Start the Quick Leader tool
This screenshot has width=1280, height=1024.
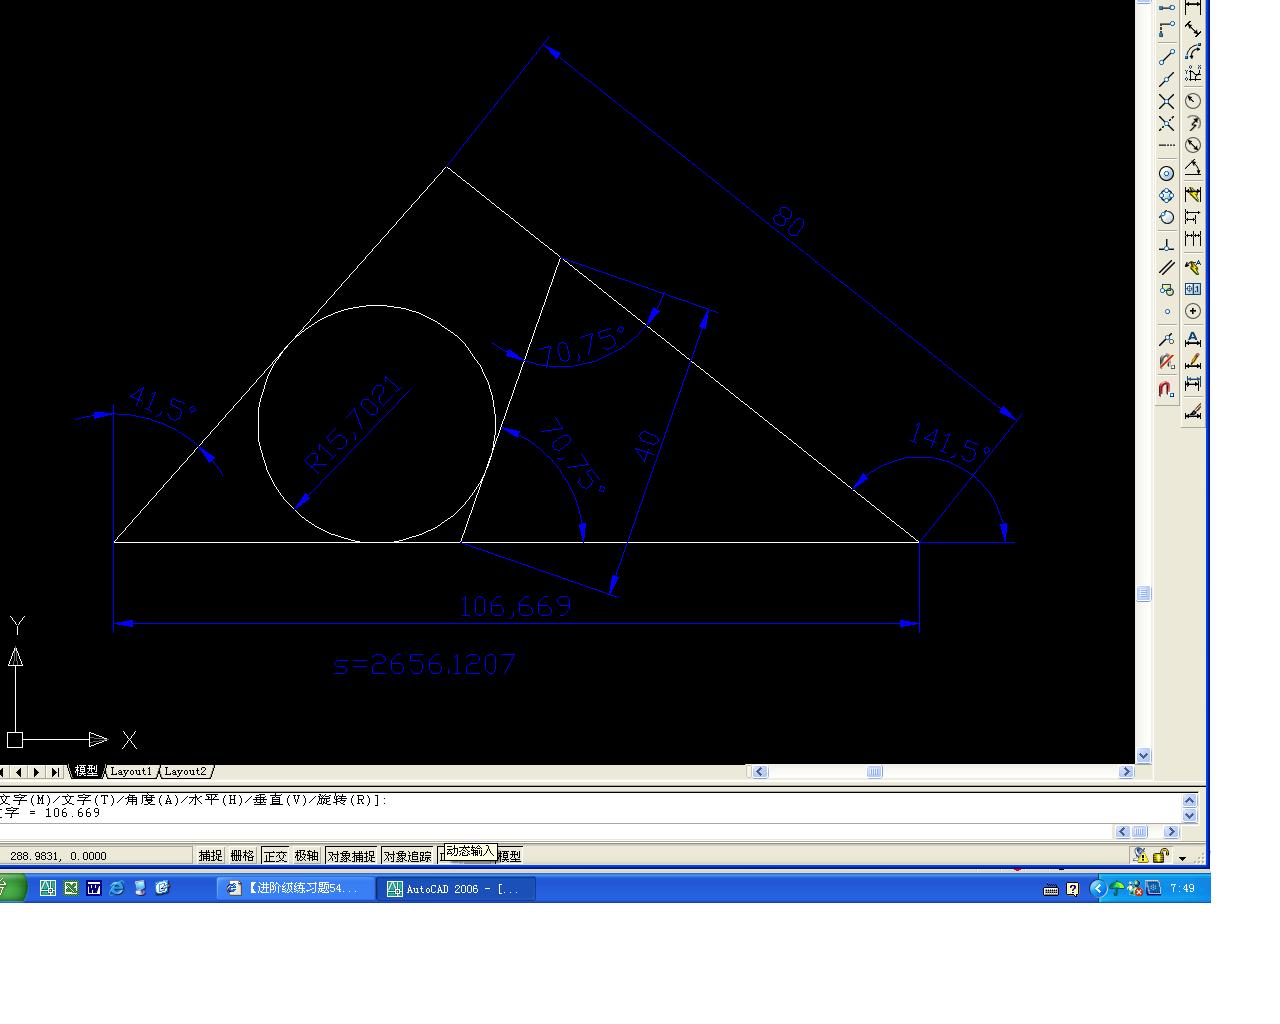(x=1193, y=267)
